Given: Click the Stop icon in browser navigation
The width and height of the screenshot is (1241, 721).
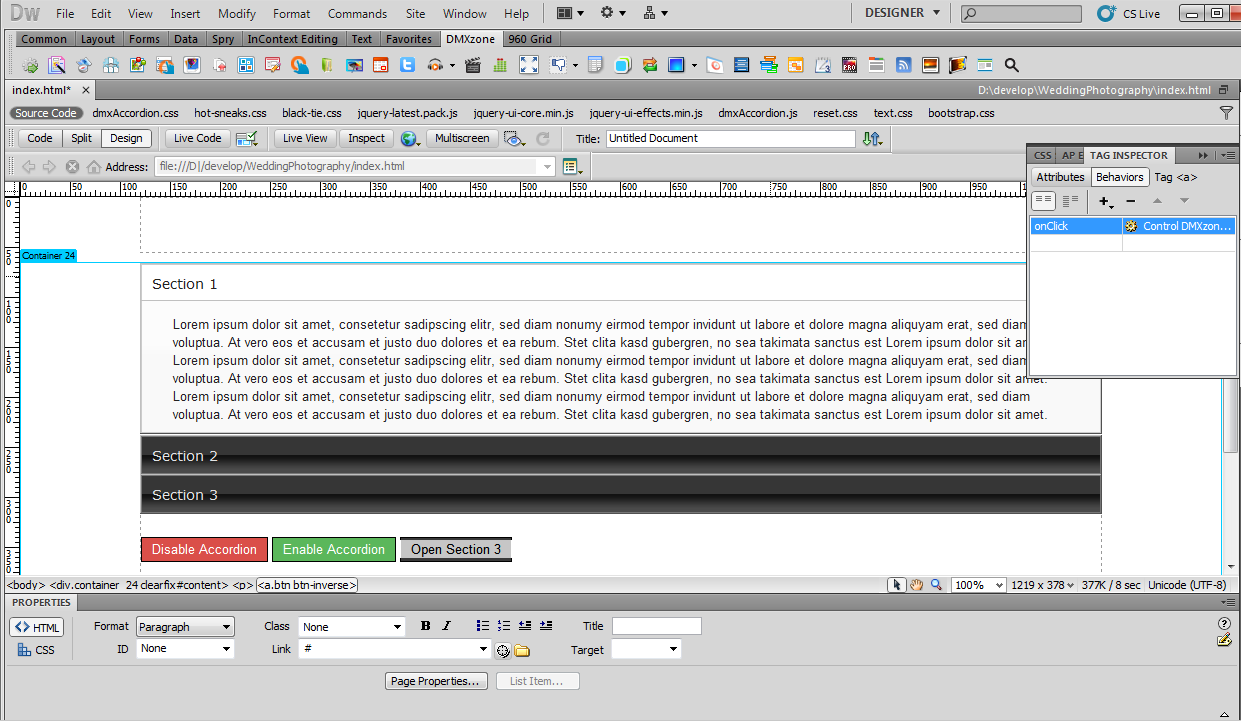Looking at the screenshot, I should click(x=72, y=167).
